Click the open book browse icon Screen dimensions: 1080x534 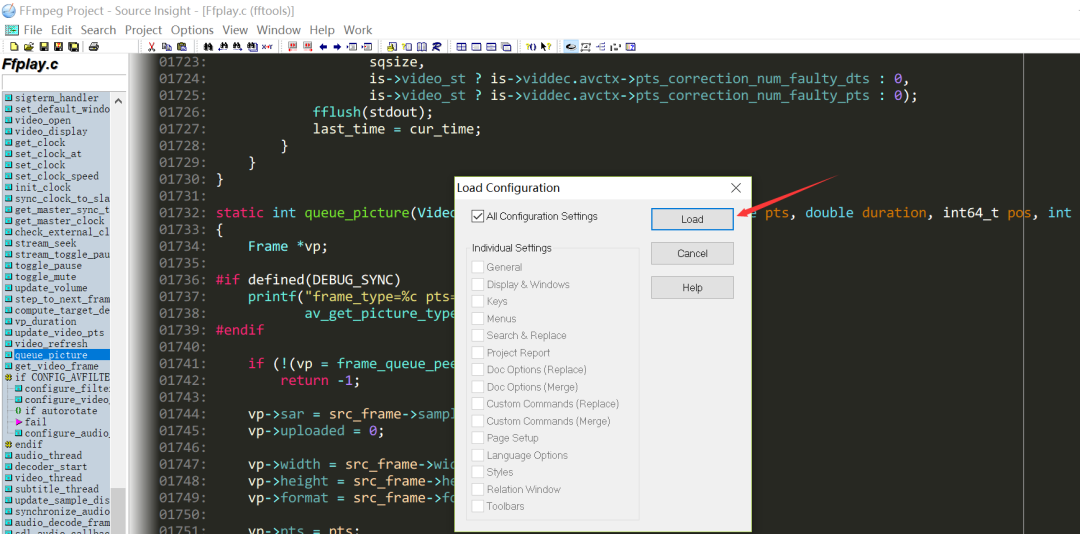click(422, 47)
